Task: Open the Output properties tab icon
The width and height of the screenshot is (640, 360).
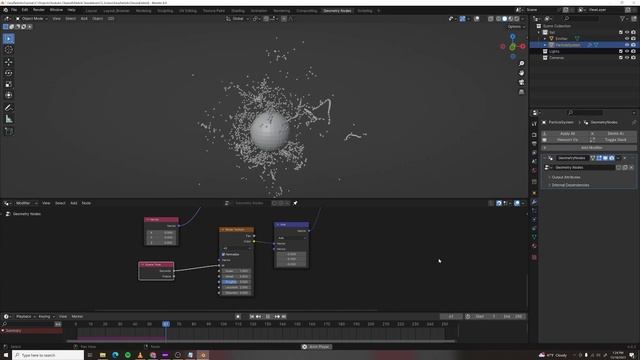Action: click(534, 144)
